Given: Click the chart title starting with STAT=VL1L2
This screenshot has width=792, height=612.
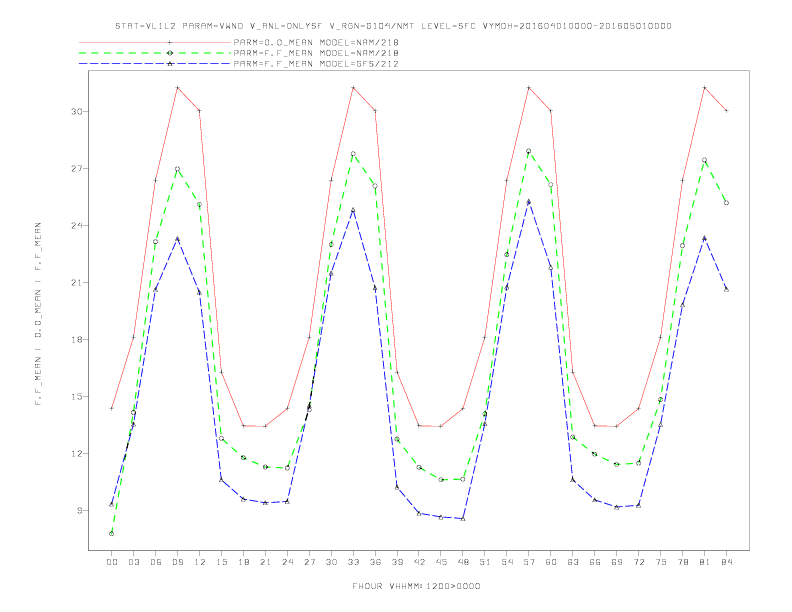Looking at the screenshot, I should click(393, 26).
